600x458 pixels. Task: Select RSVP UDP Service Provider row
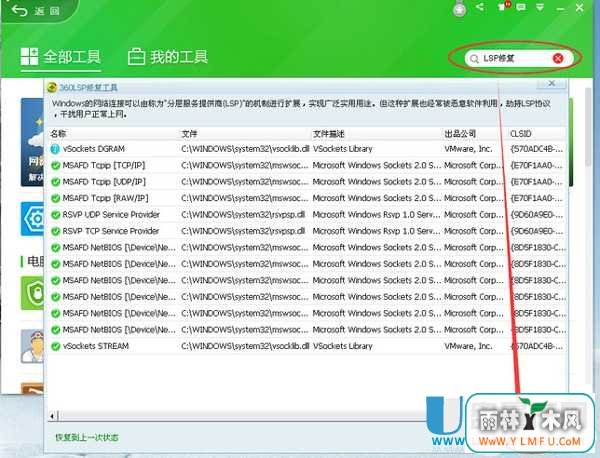[x=307, y=215]
